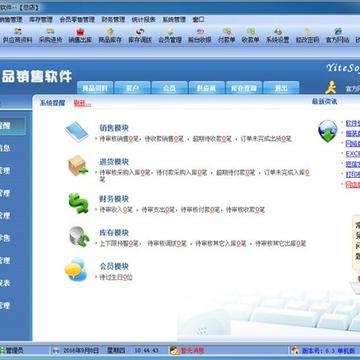This screenshot has height=360, width=360.
Task: Open 系统设置 from the toolbar
Action: (x=278, y=36)
